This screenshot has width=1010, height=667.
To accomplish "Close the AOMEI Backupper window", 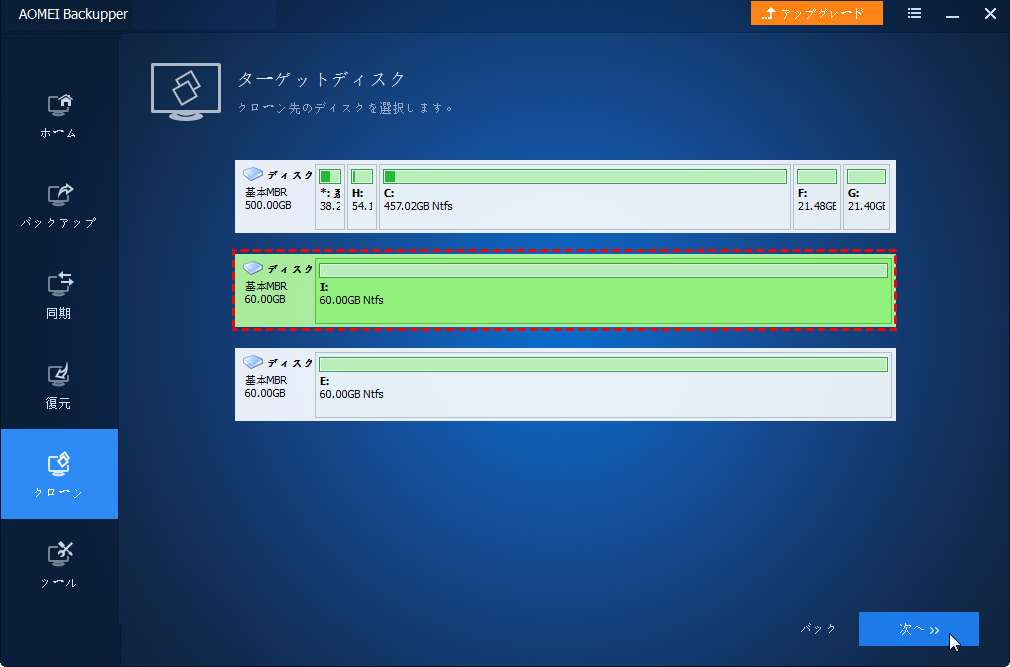I will pos(991,14).
